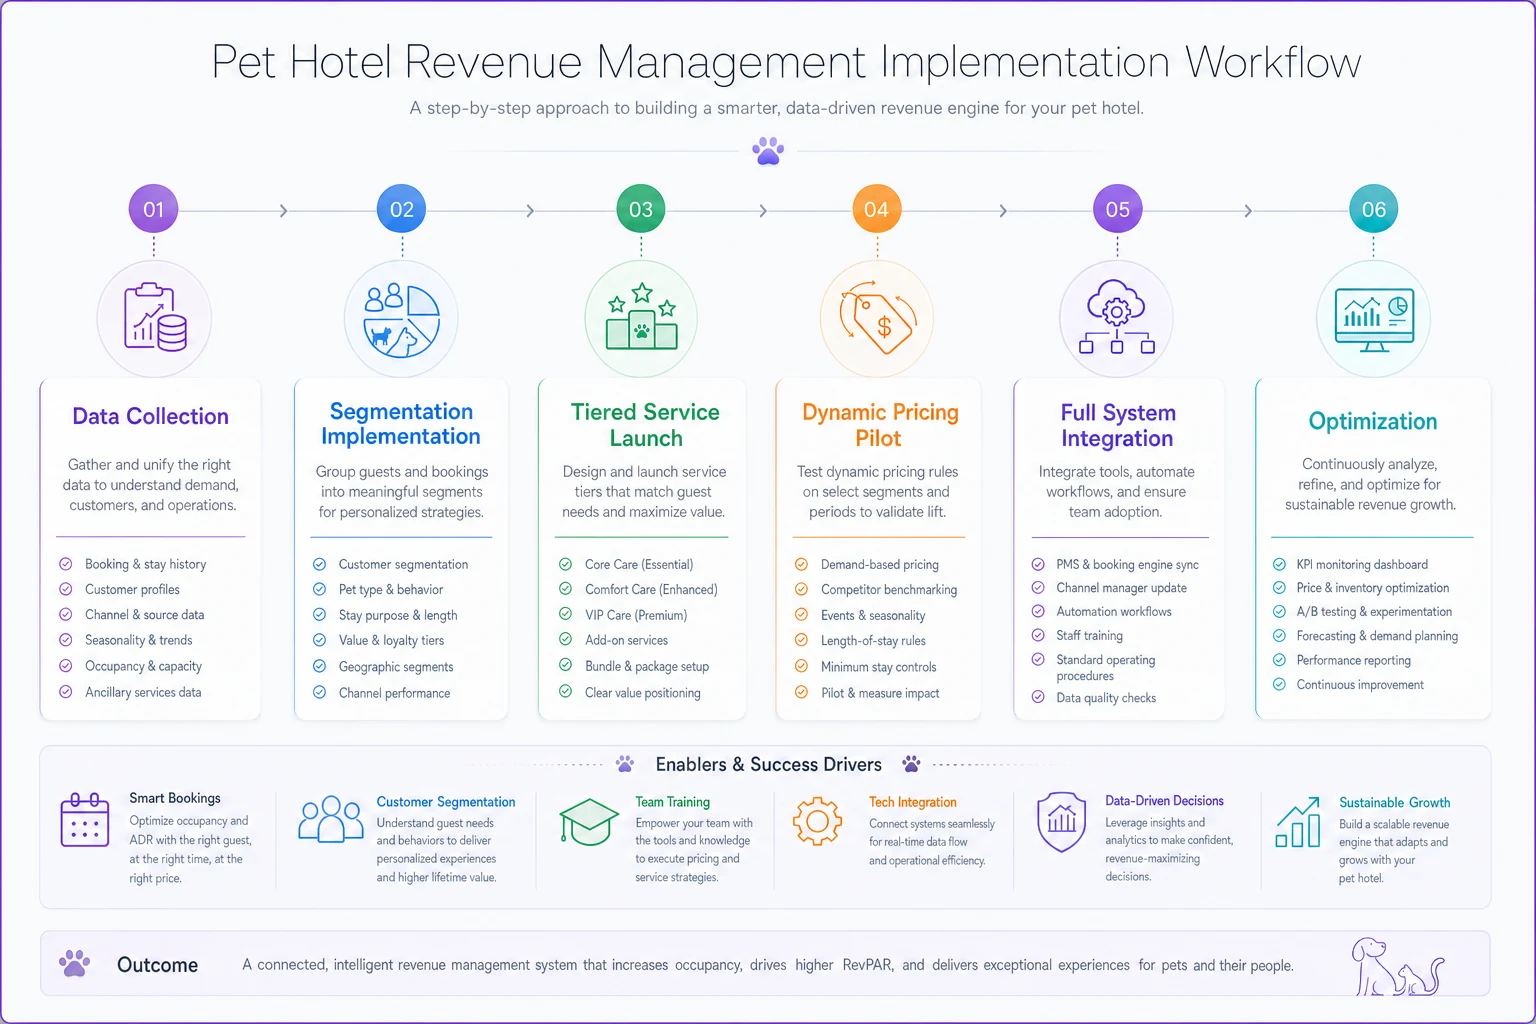
Task: Click the Segmentation Implementation card title
Action: pyautogui.click(x=401, y=424)
